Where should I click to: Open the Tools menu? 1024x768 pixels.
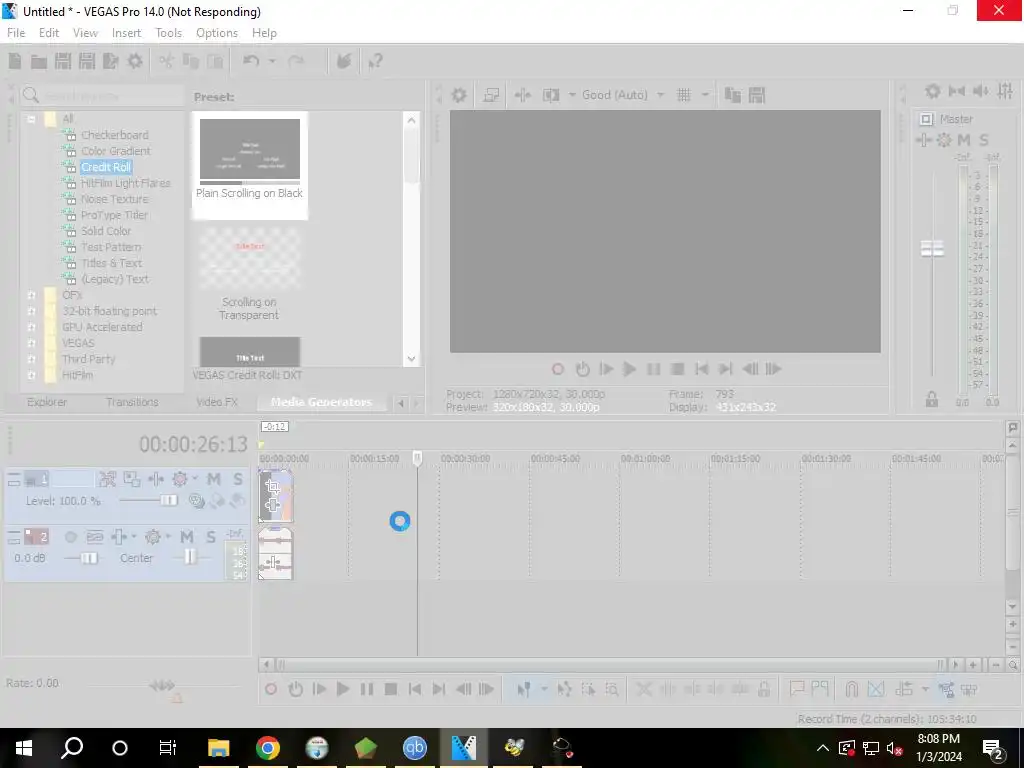pos(168,33)
